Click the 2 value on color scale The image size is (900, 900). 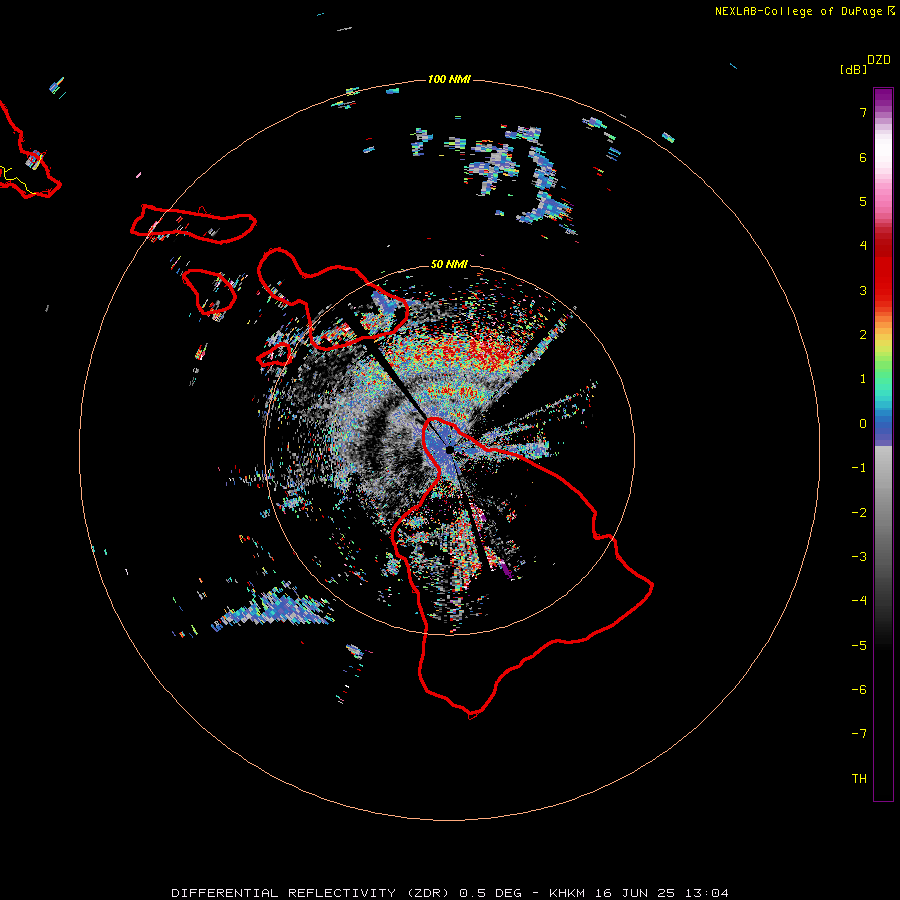[x=863, y=335]
